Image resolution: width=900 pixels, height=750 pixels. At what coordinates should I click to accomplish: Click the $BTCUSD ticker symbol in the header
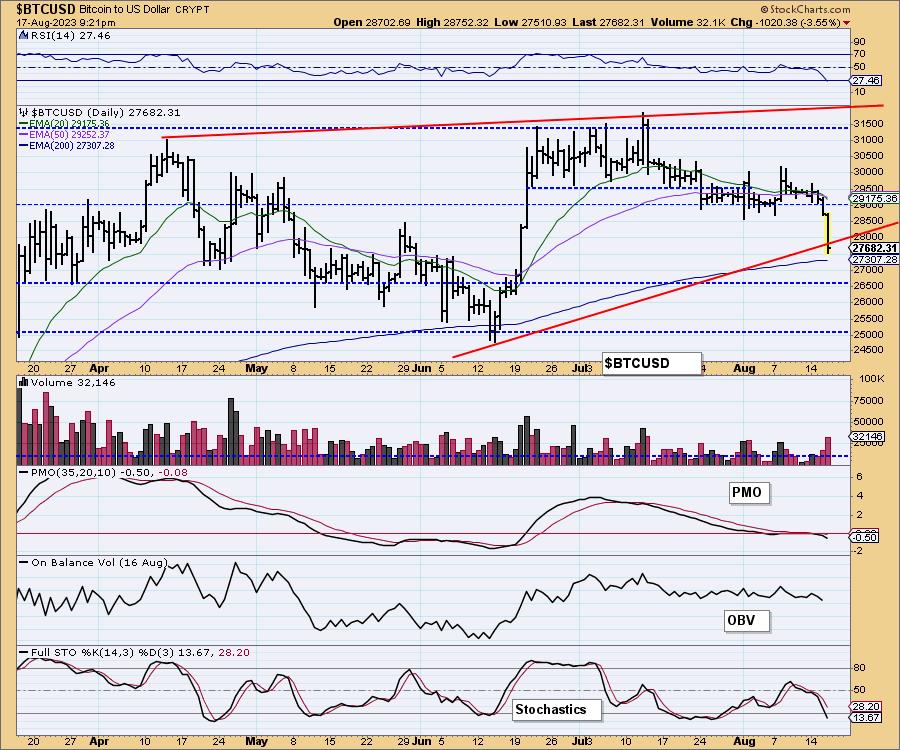coord(45,9)
